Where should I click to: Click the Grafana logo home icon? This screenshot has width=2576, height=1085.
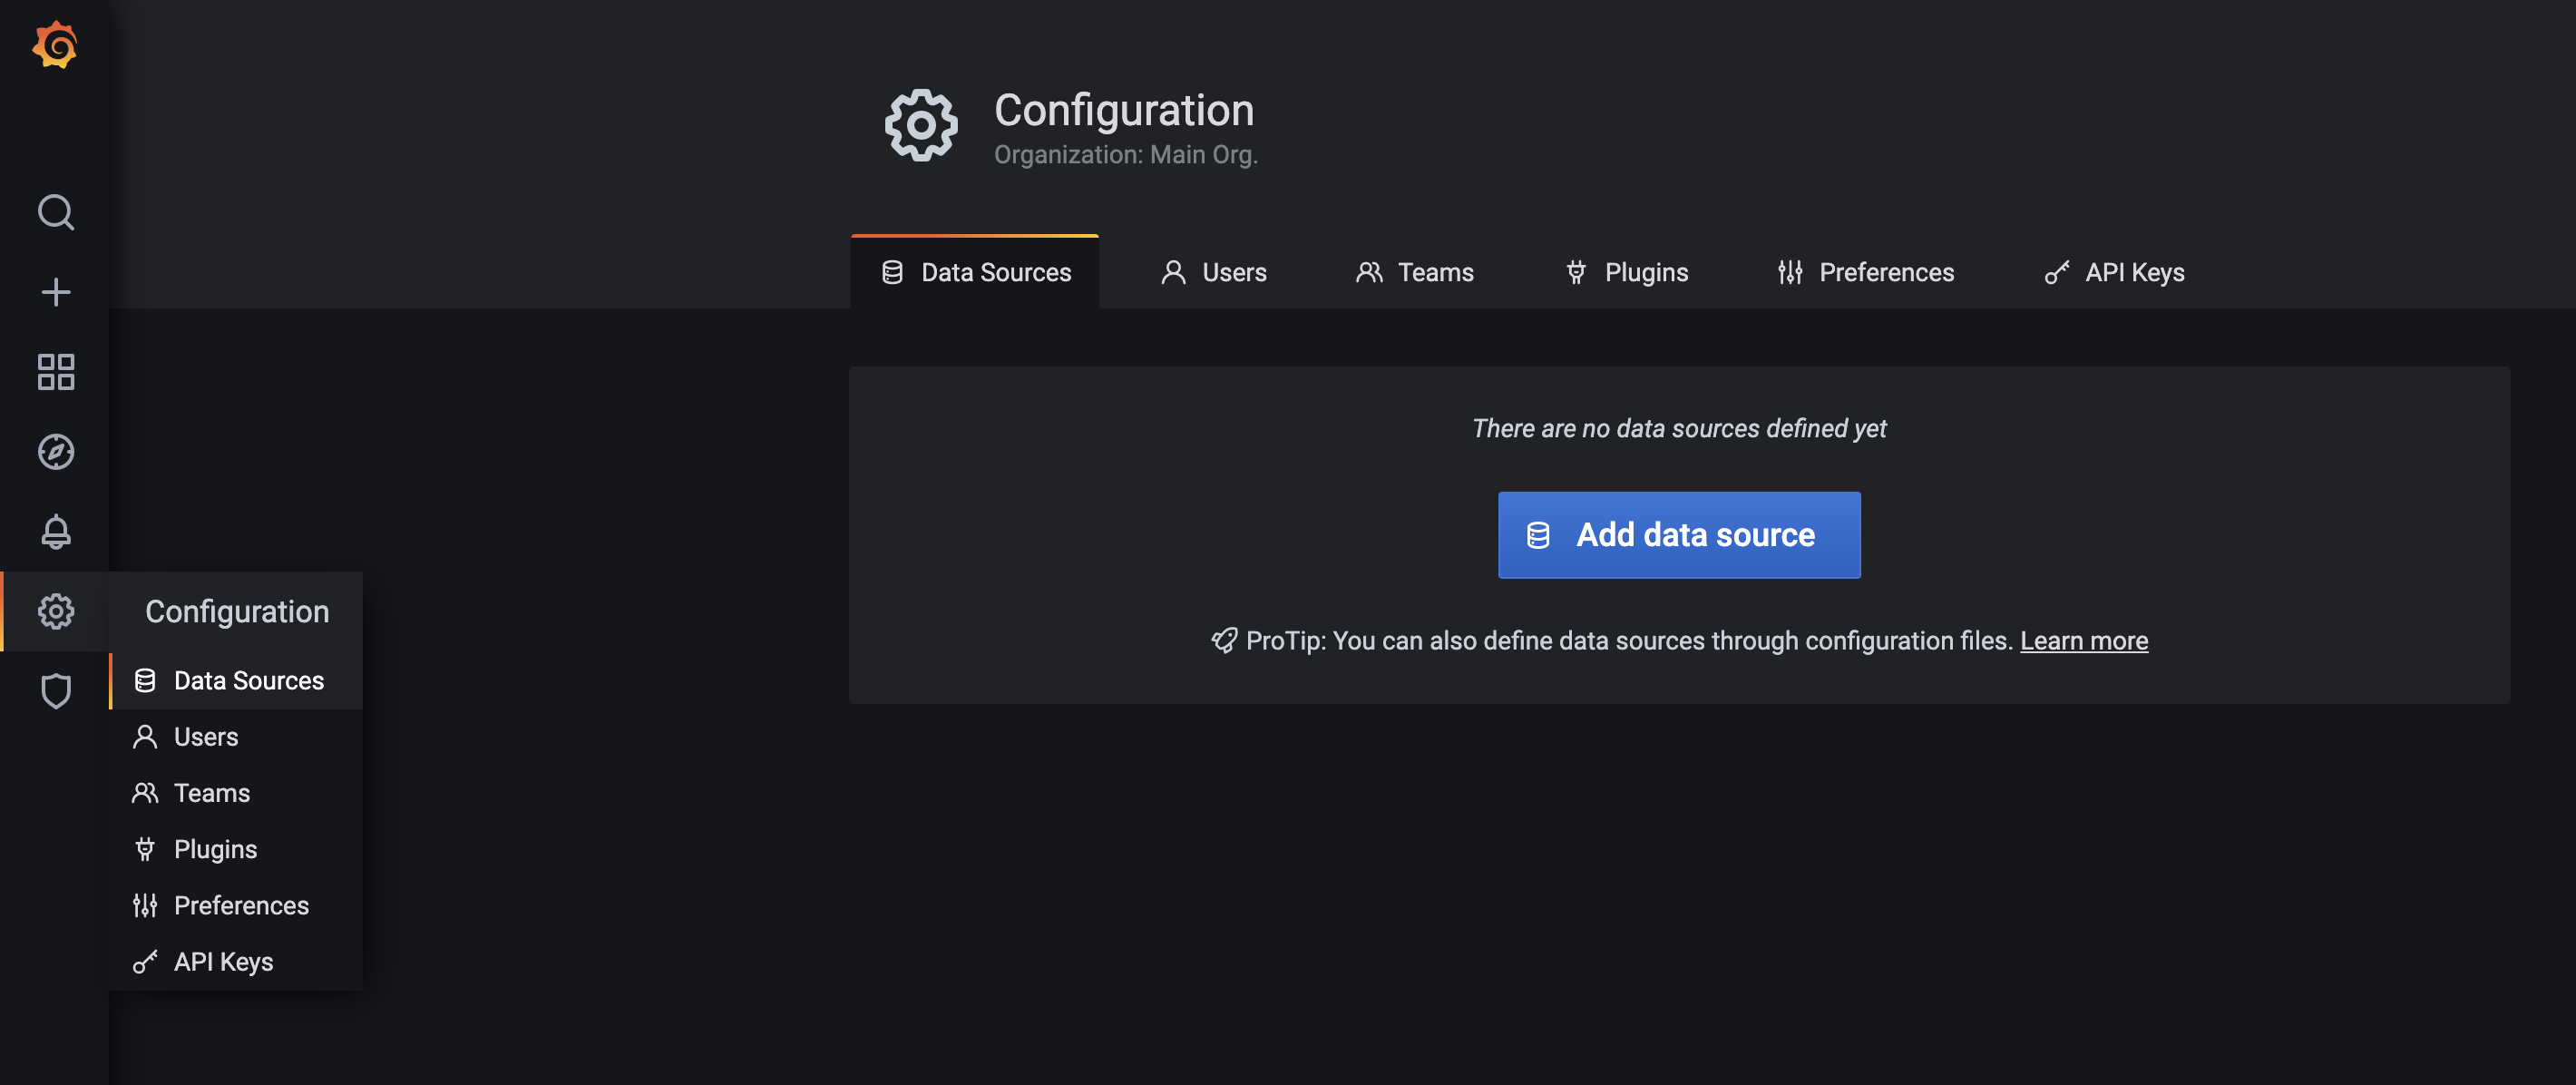55,46
